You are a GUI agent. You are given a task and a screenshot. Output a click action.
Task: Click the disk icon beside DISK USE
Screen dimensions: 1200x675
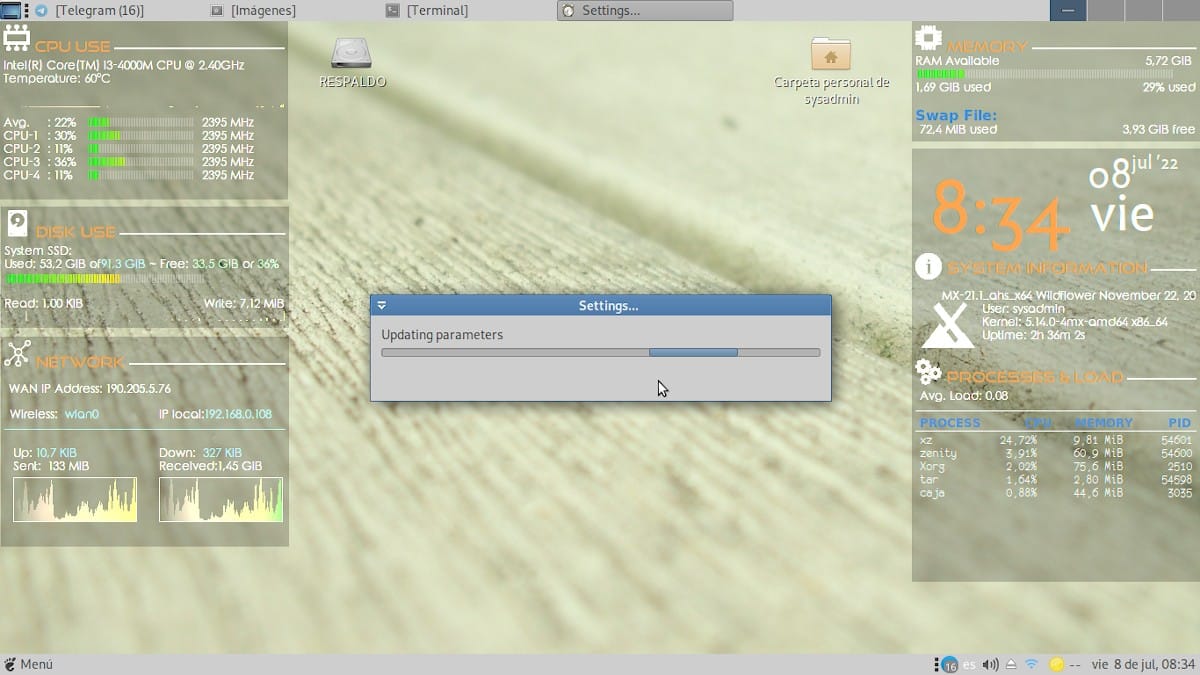point(17,224)
